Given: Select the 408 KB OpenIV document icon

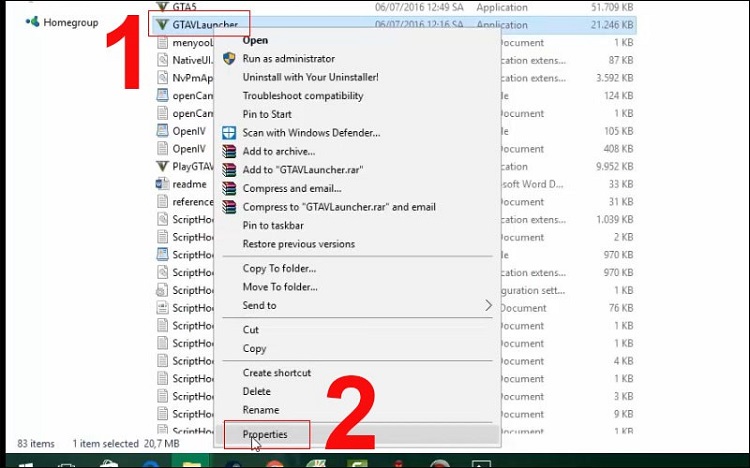Looking at the screenshot, I should pos(163,149).
